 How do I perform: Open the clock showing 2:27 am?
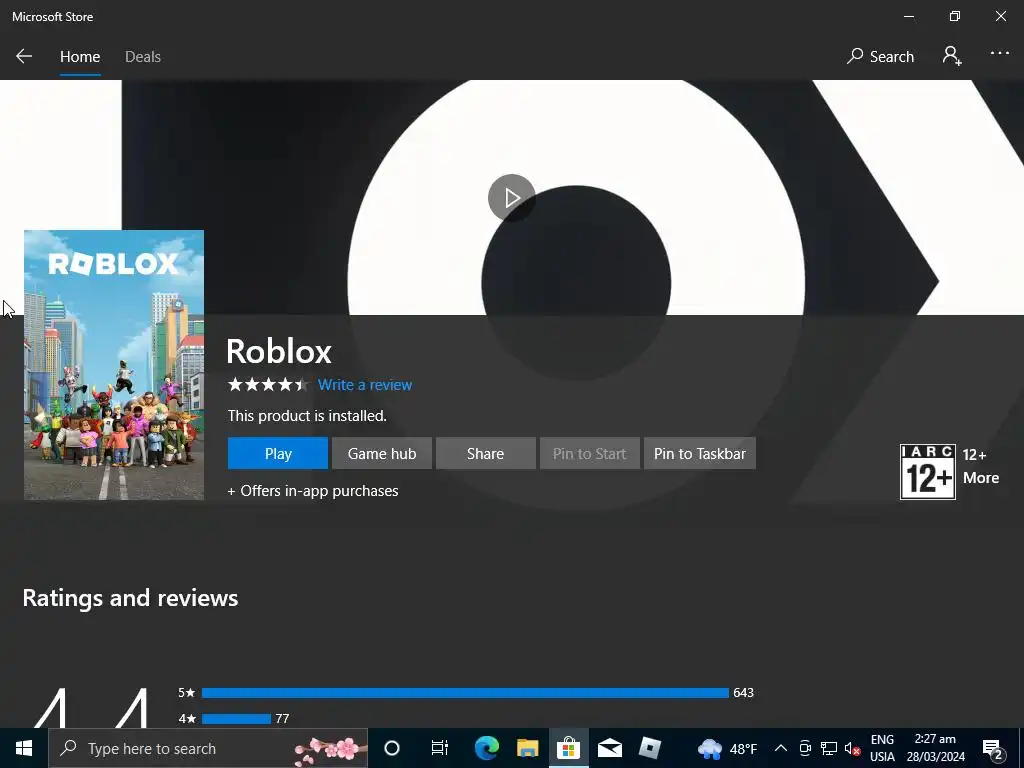coord(935,748)
